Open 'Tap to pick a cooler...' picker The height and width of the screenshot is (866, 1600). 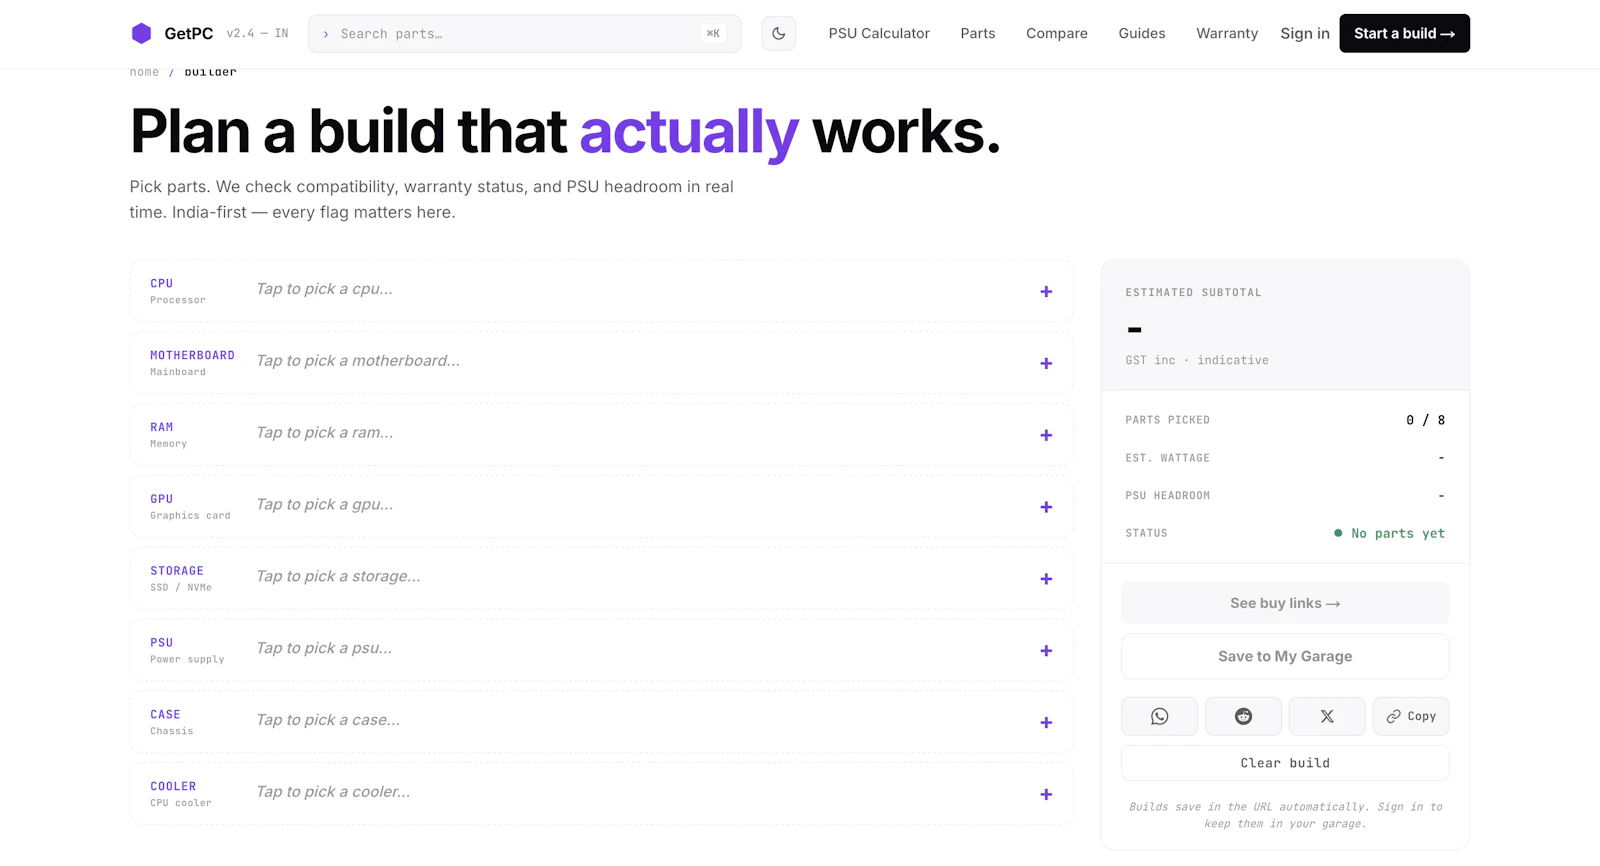(333, 792)
